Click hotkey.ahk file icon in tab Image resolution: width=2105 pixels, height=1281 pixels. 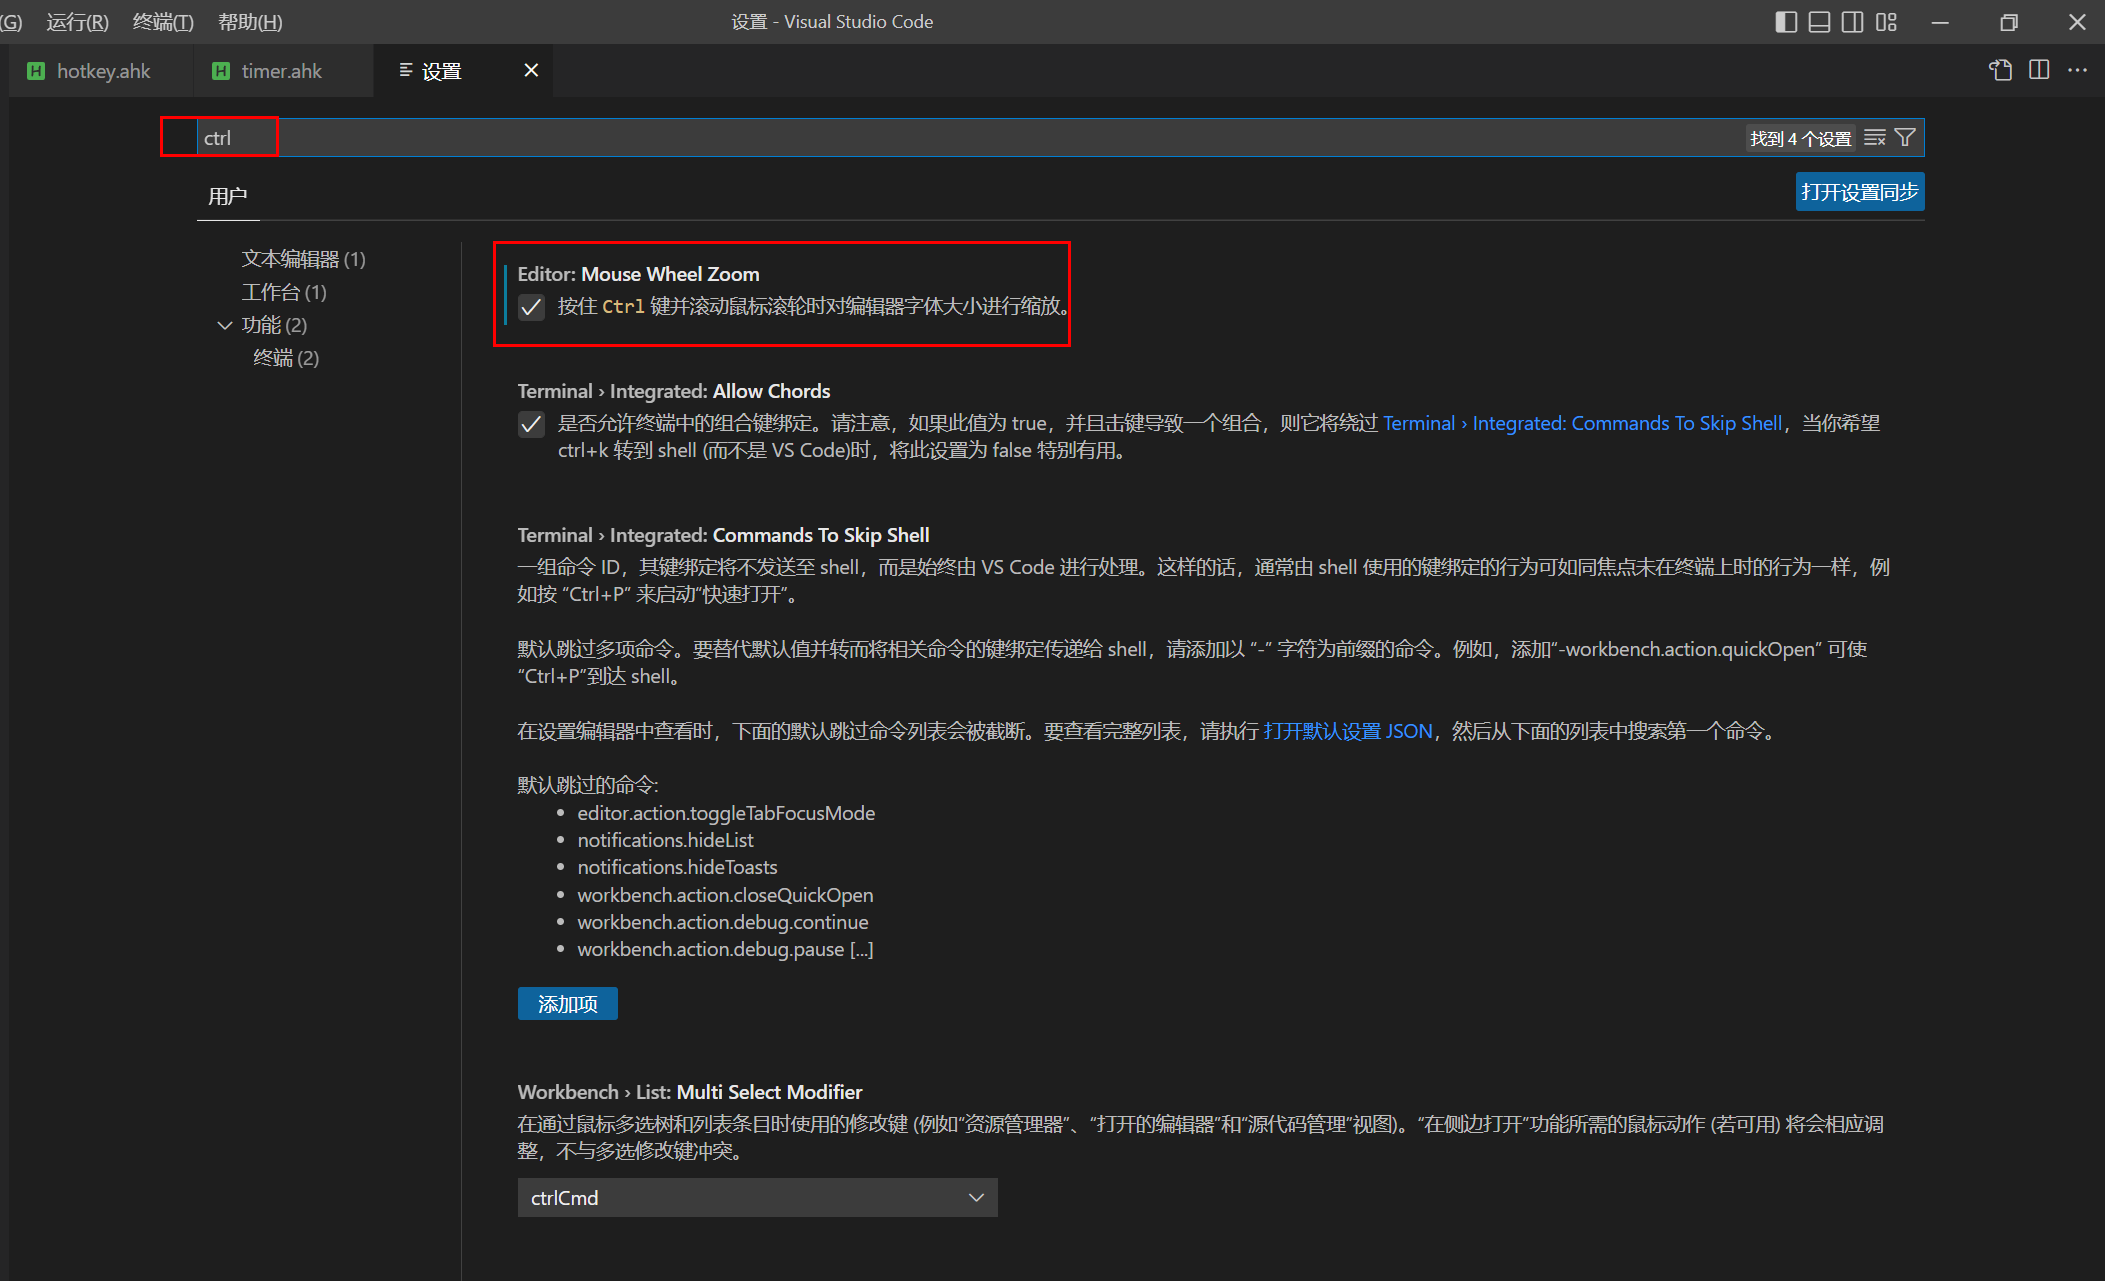pos(36,71)
